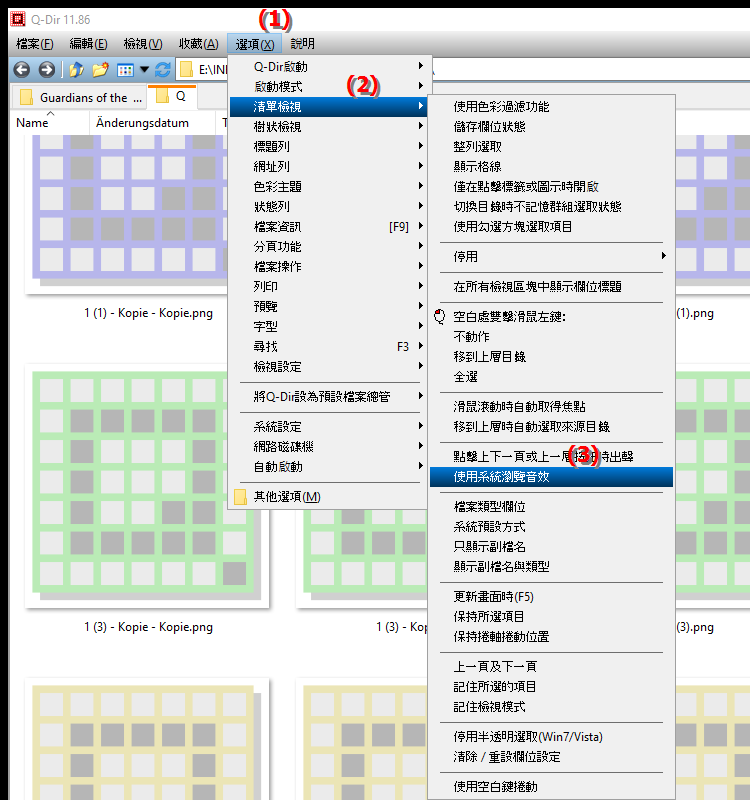Choose 全選 for blank-area click
This screenshot has width=750, height=800.
552,377
